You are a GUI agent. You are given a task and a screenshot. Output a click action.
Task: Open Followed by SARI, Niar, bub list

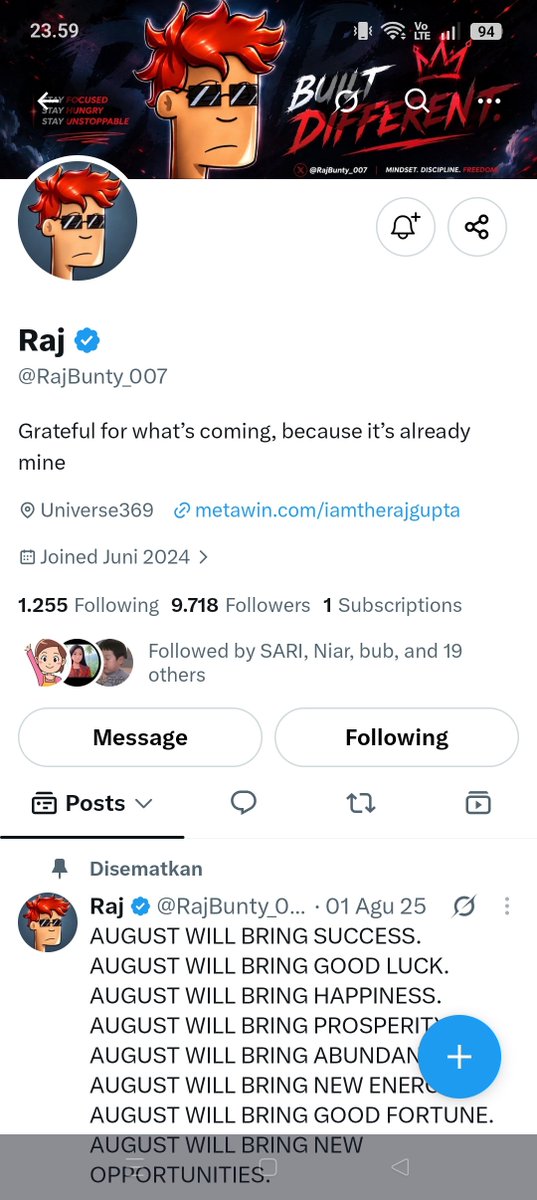(242, 663)
